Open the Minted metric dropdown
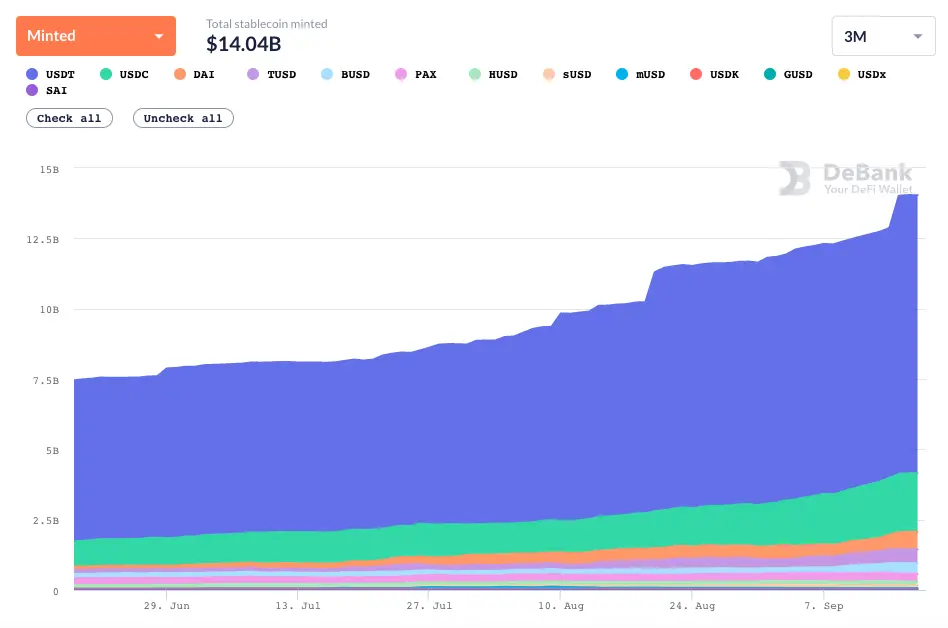Viewport: 948px width, 628px height. tap(96, 36)
